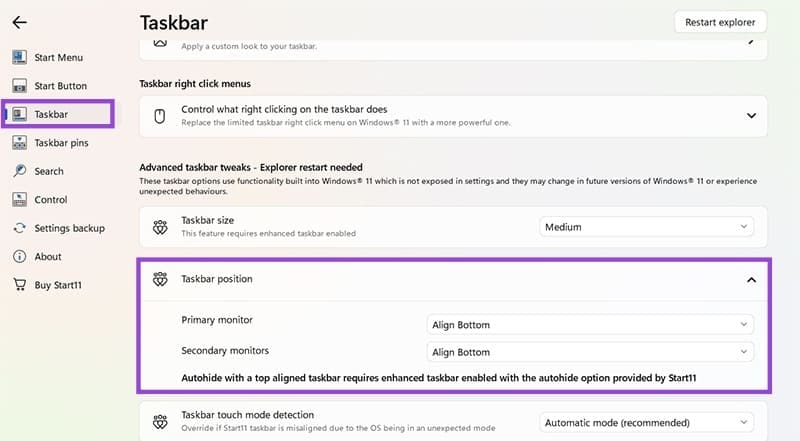Click the Control sidebar icon
Screen dimensions: 800x441
[x=19, y=200]
